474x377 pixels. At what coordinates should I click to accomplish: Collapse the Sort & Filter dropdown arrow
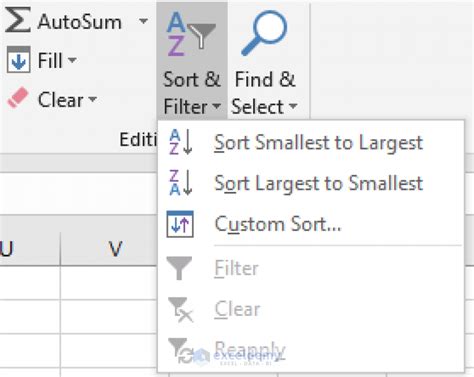(217, 106)
